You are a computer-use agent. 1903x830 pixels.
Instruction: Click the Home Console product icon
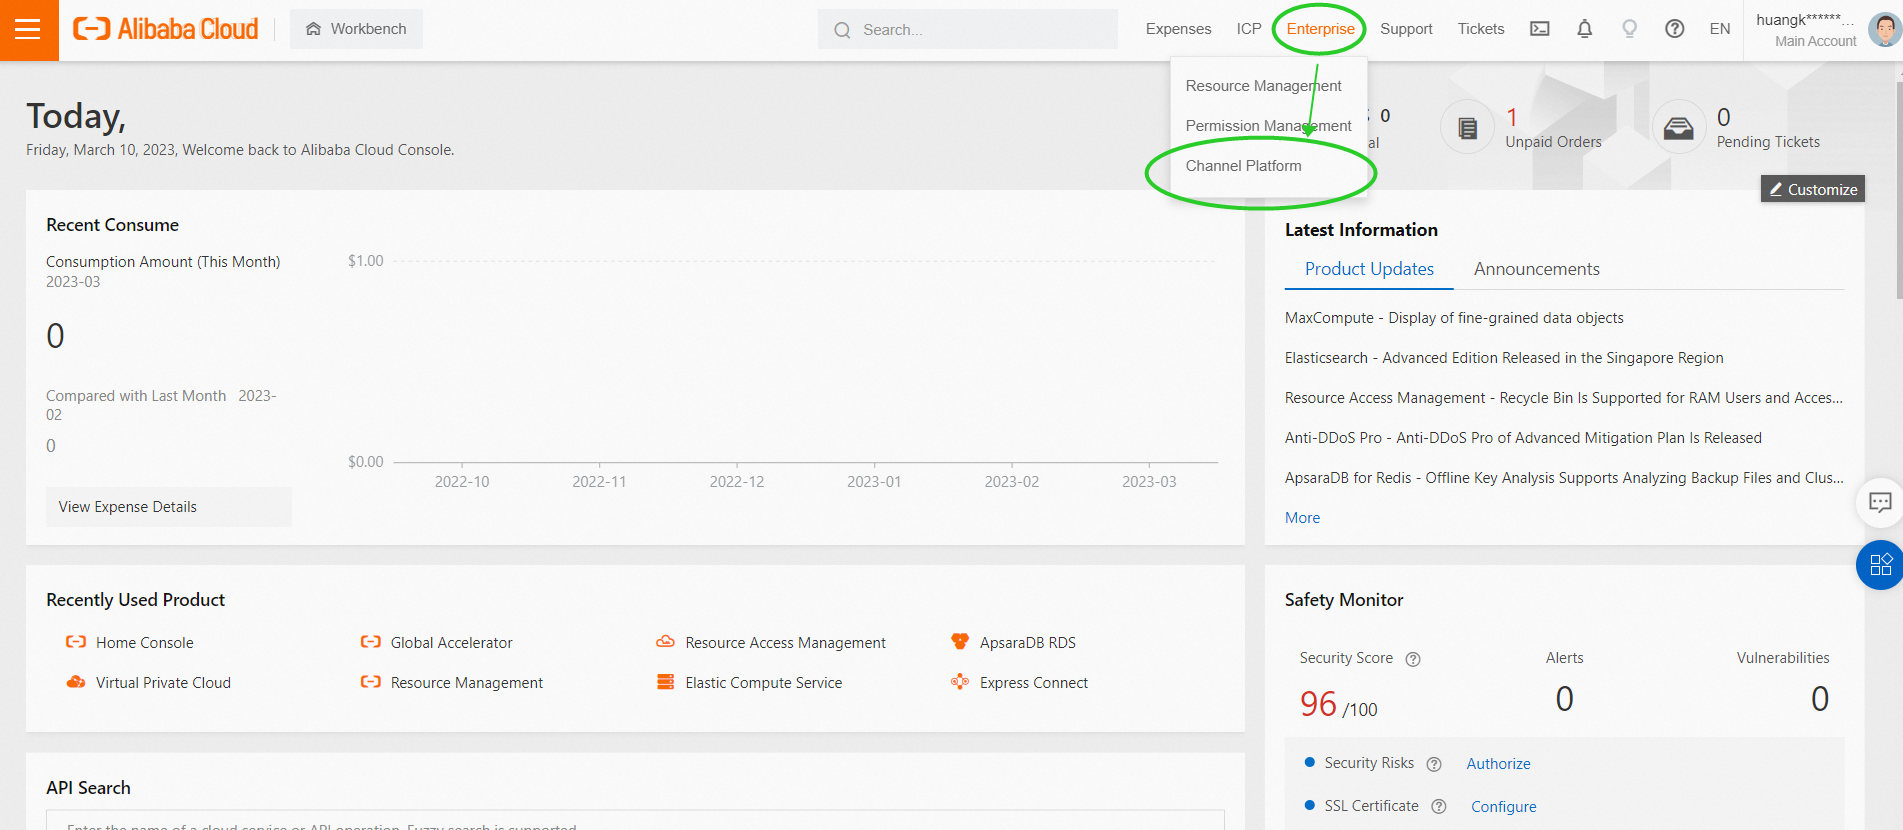tap(76, 642)
